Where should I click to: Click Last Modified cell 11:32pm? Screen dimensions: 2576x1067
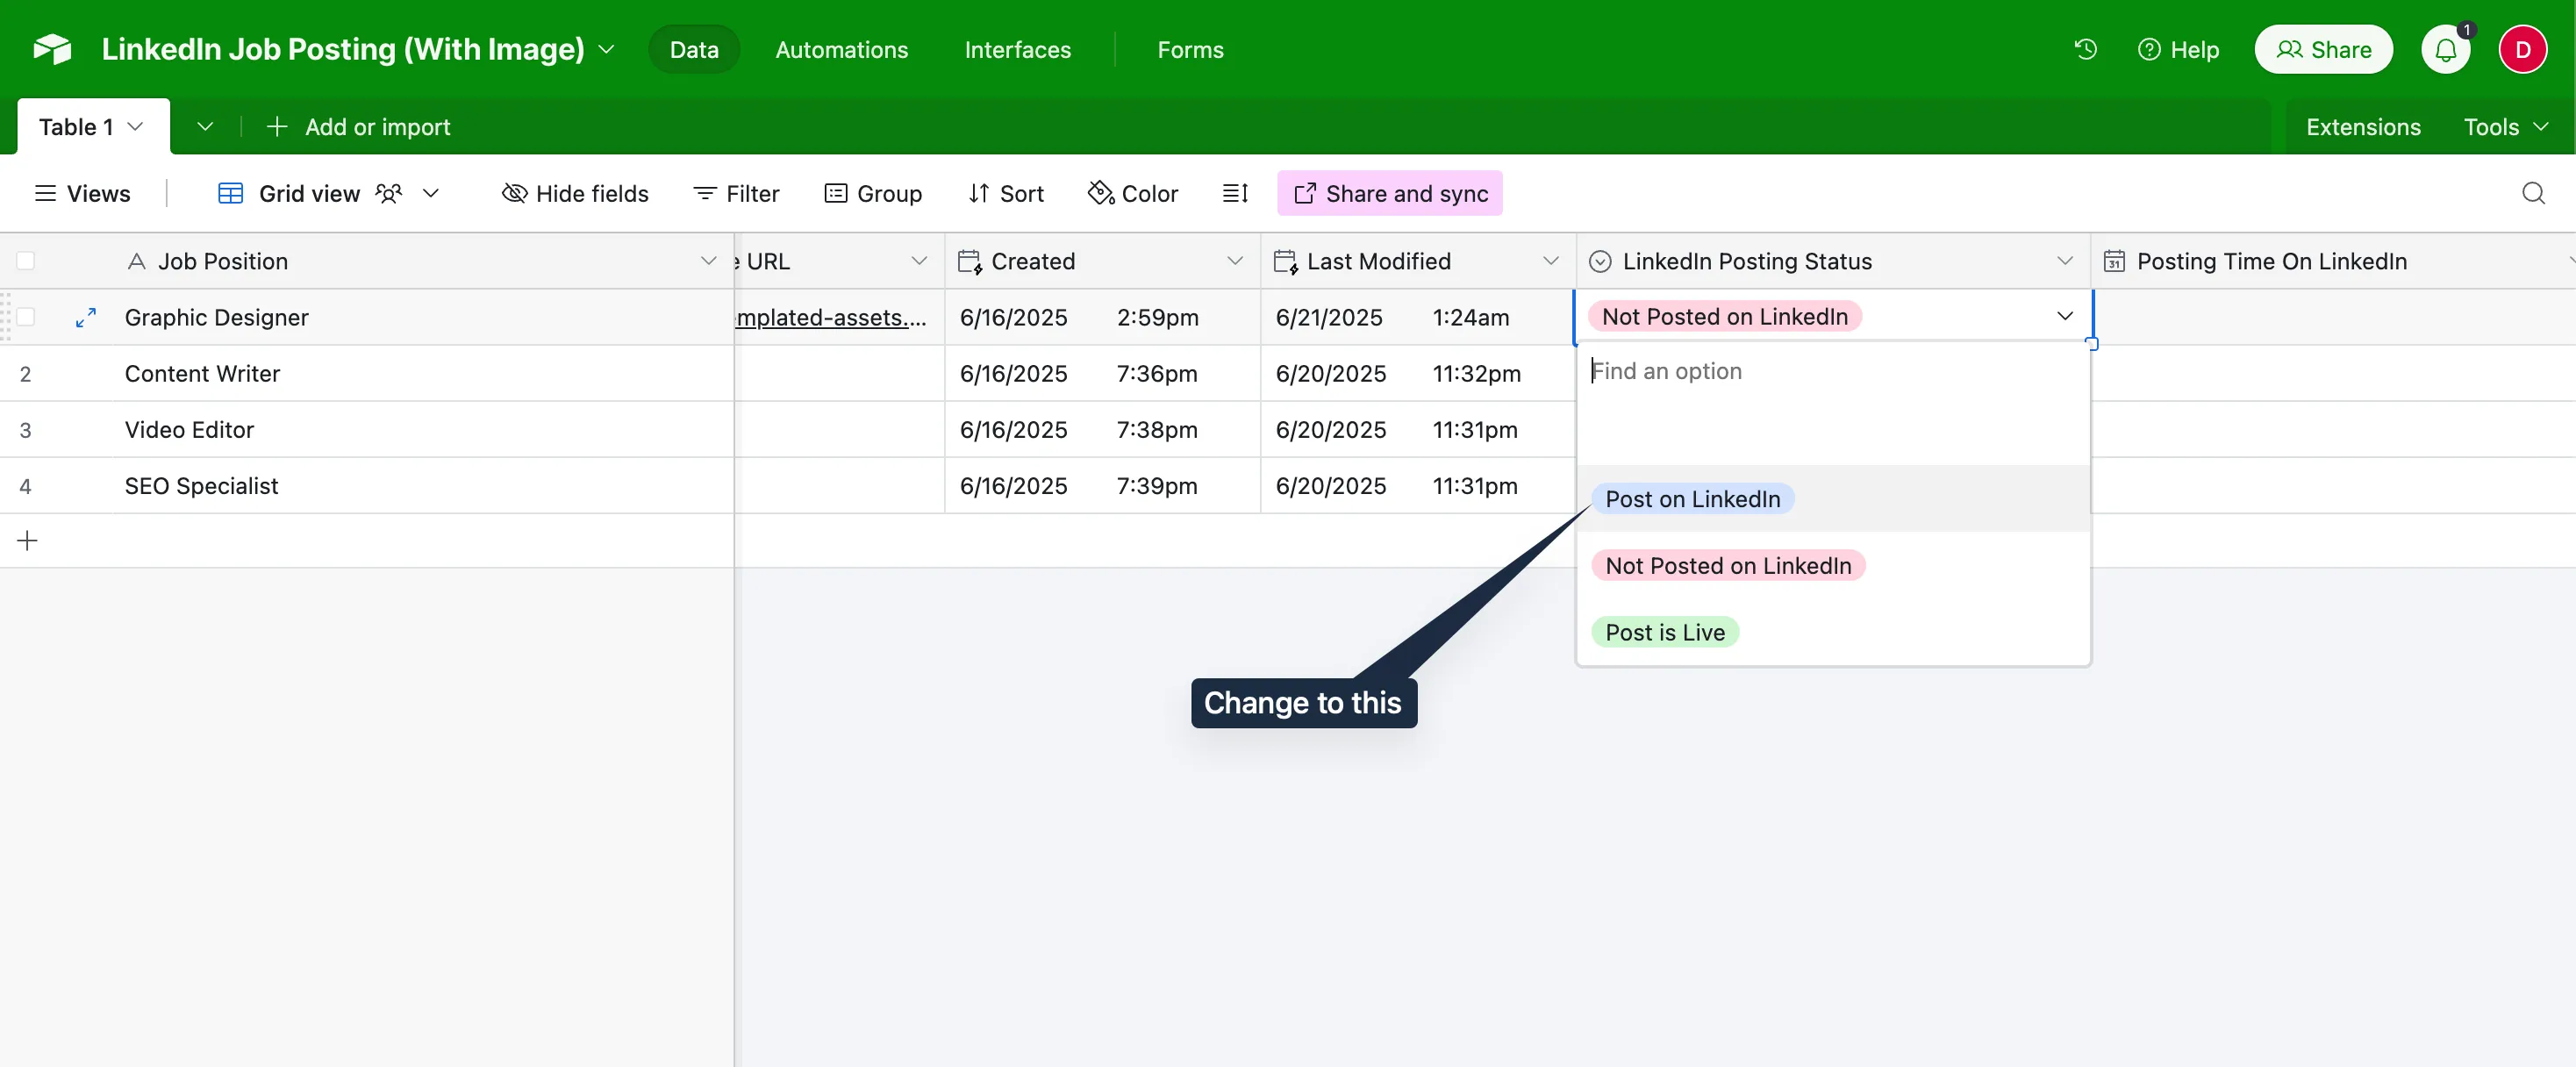(1418, 373)
